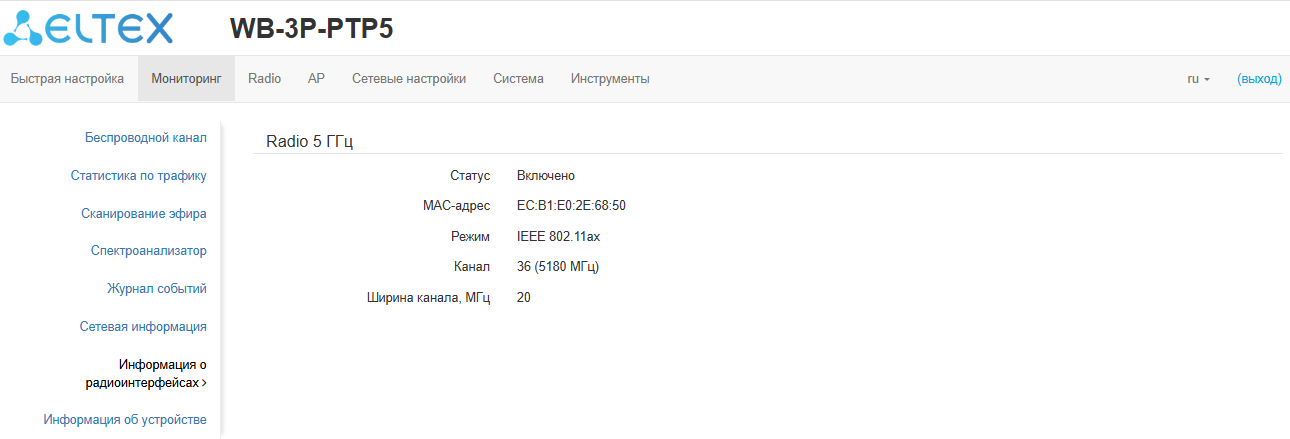Click the (выход) logout link
Screen dimensions: 1290x439
[x=1259, y=79]
